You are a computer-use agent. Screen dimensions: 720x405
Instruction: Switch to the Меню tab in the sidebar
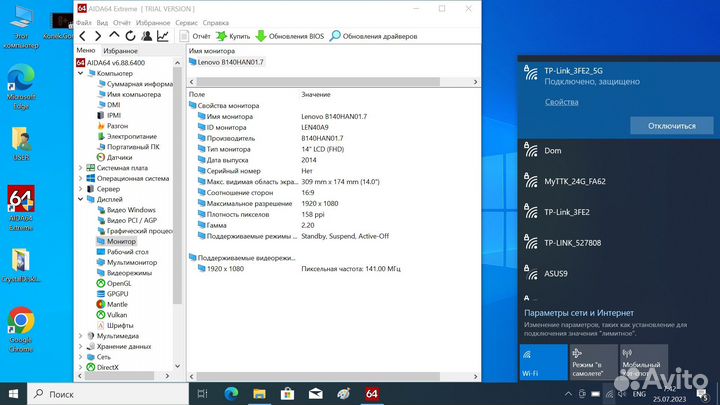(86, 50)
